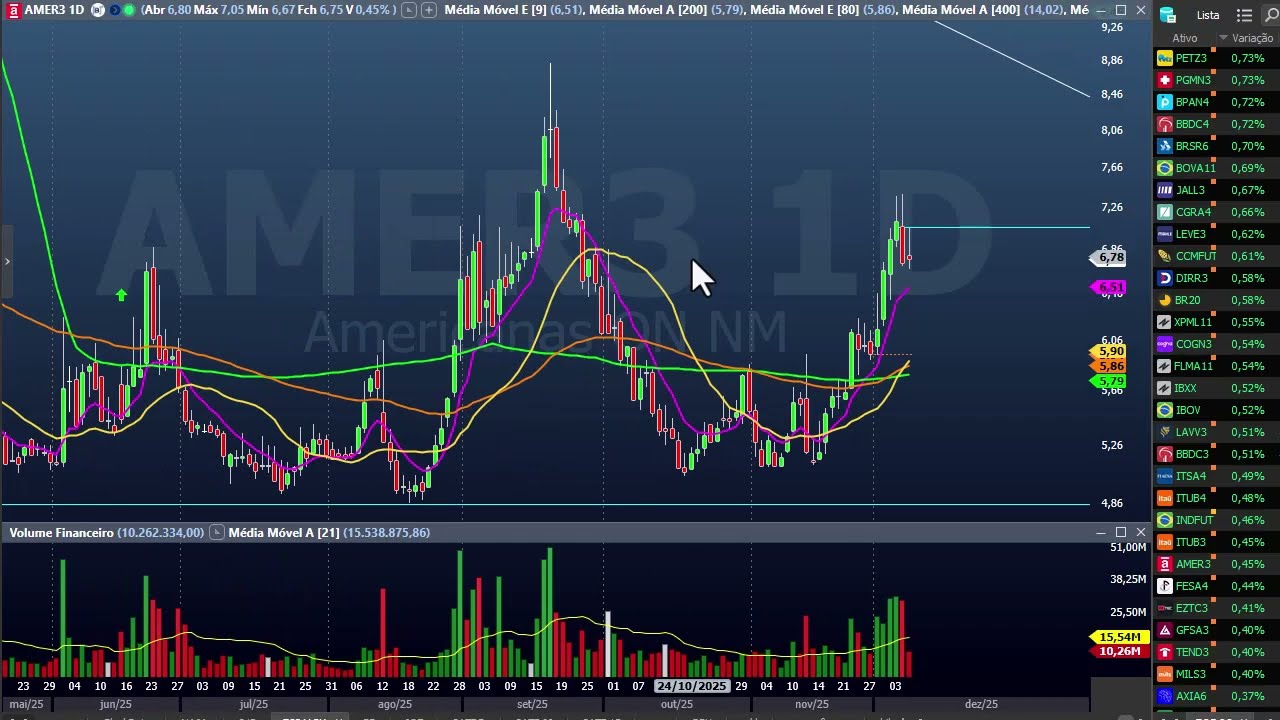Click the 6,78 current price tag
The height and width of the screenshot is (720, 1280).
[1109, 258]
